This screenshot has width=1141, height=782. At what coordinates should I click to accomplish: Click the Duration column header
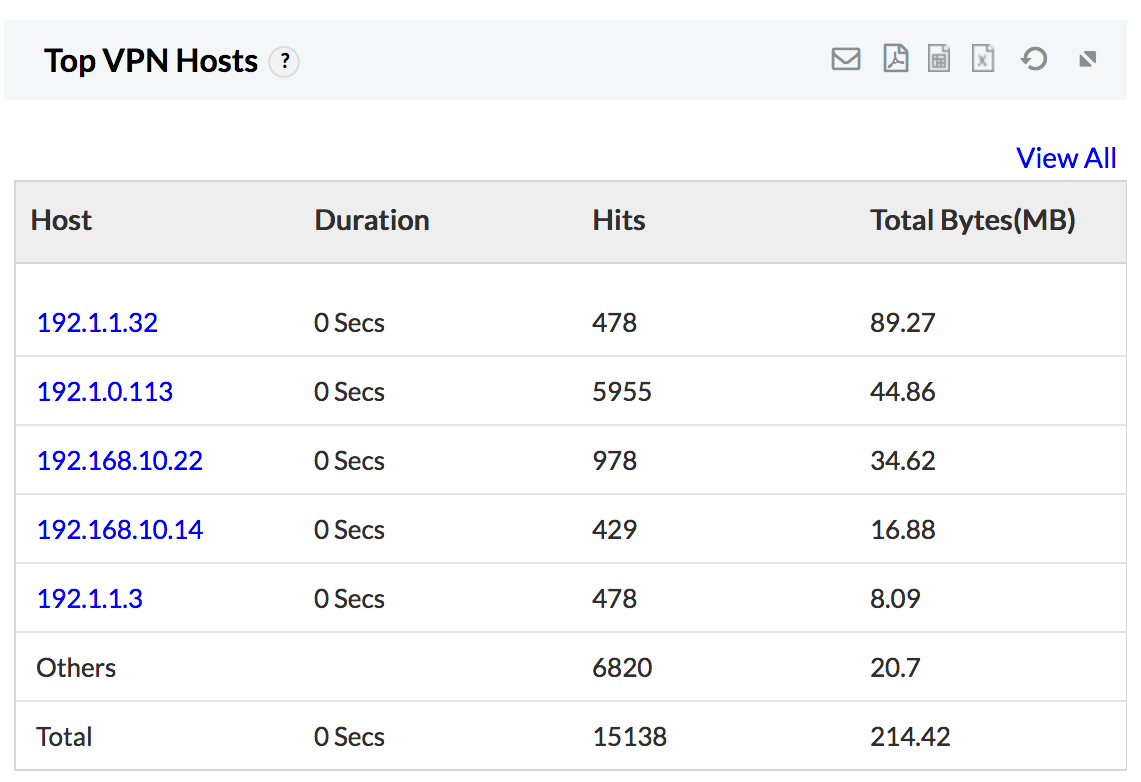pos(372,220)
